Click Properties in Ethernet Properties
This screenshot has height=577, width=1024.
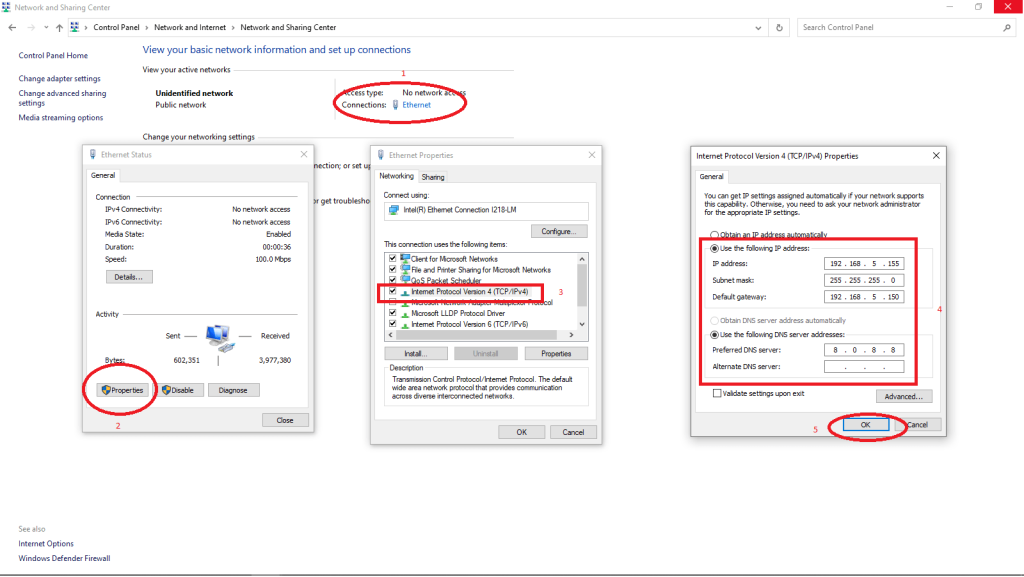[x=556, y=353]
